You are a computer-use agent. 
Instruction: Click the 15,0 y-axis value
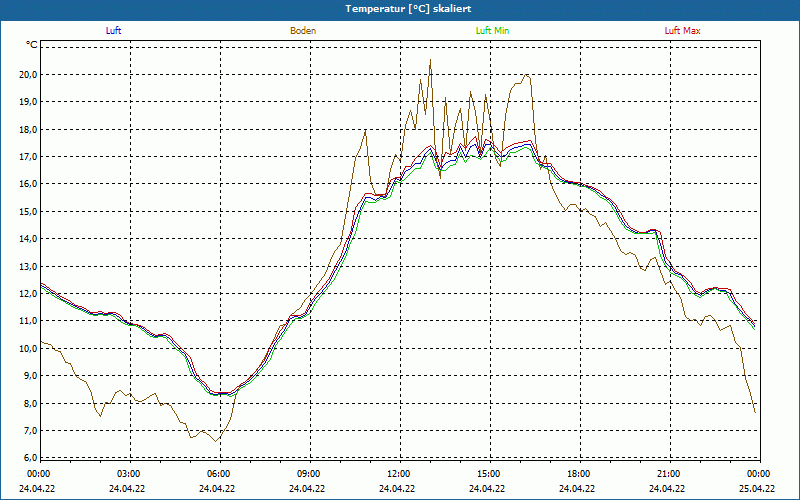29,211
